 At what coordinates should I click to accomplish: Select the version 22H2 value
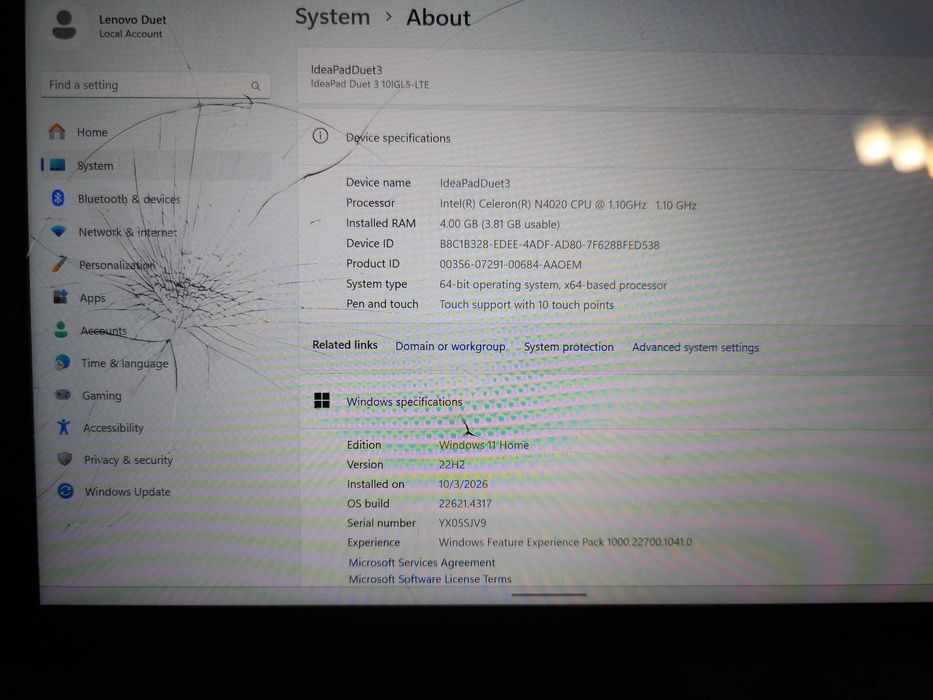(452, 464)
